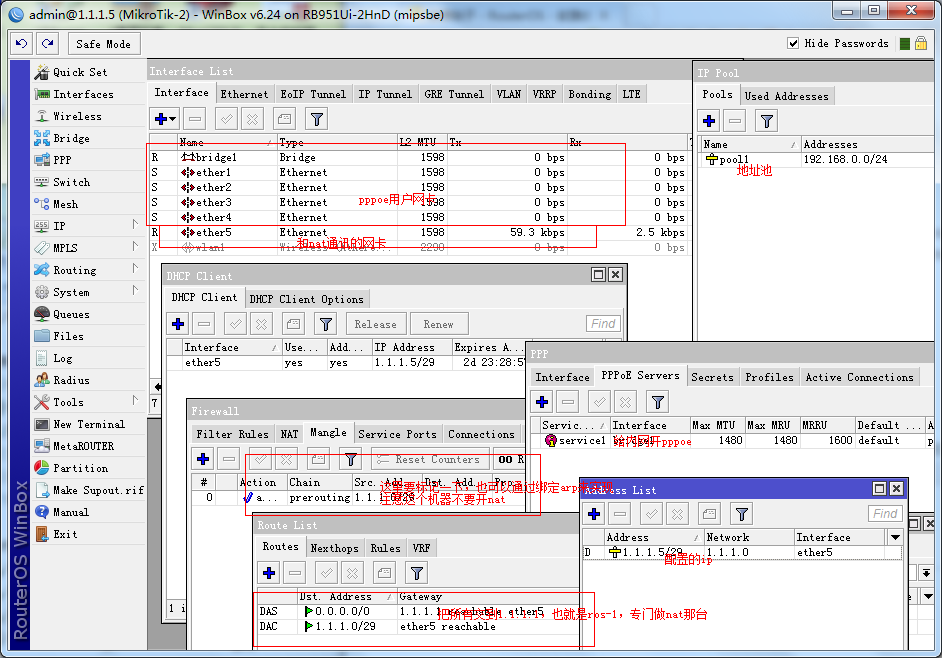The height and width of the screenshot is (658, 942).
Task: Open the Mesh sidebar menu
Action: [65, 204]
